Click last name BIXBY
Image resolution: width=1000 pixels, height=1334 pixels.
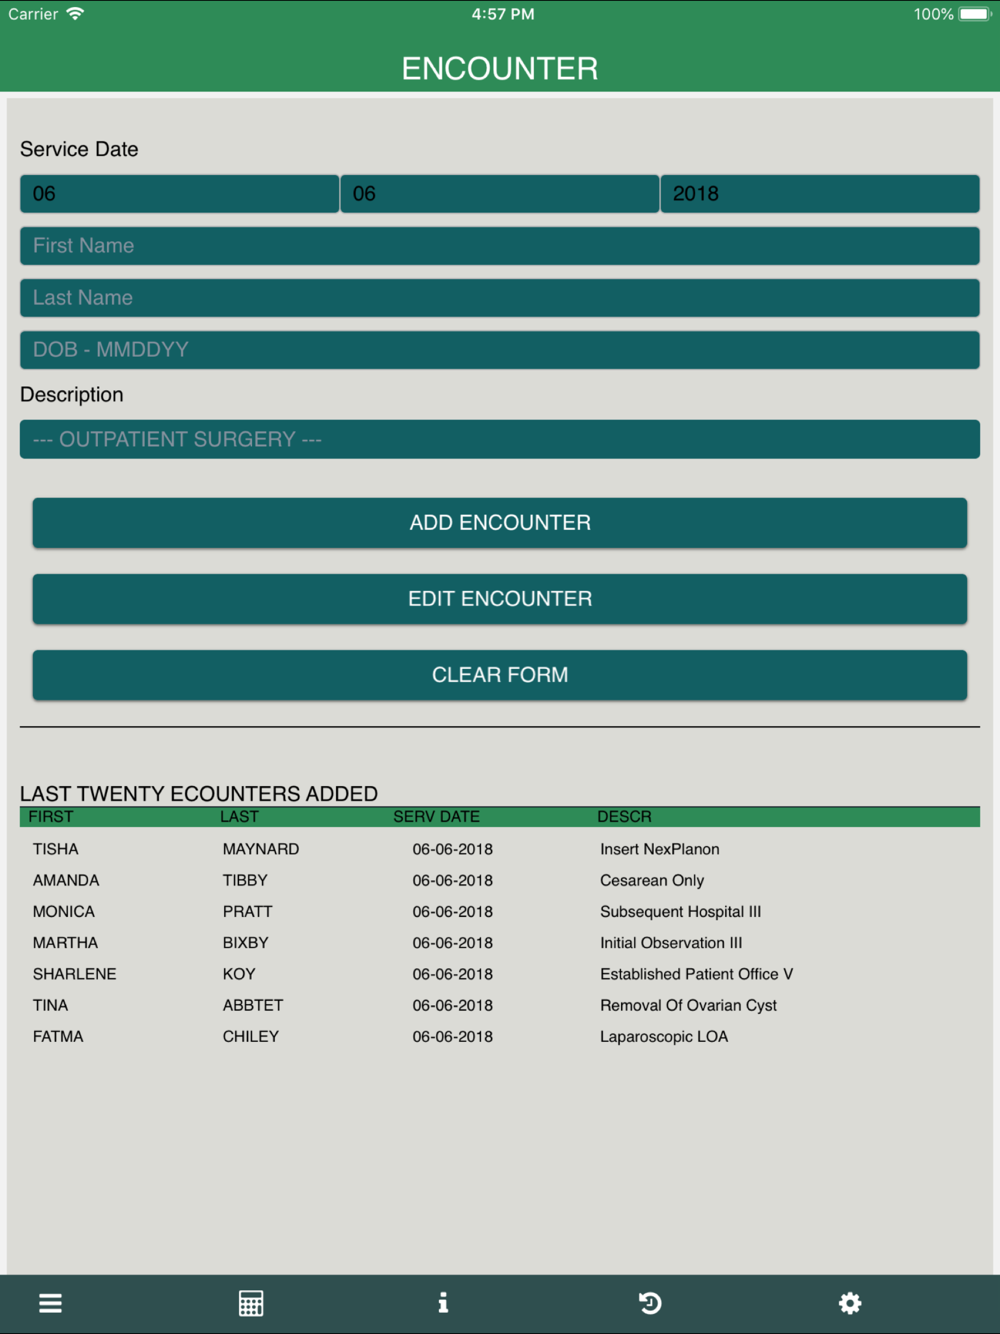click(246, 943)
